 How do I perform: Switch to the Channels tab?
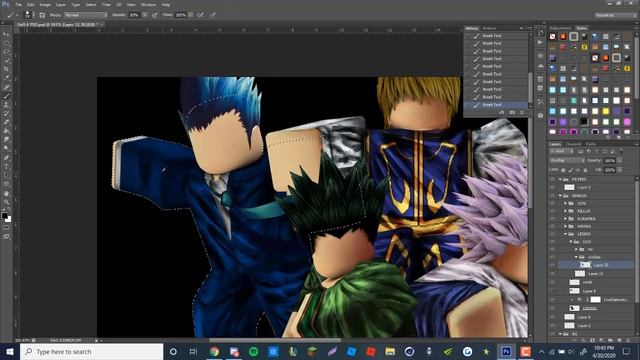pyautogui.click(x=573, y=144)
